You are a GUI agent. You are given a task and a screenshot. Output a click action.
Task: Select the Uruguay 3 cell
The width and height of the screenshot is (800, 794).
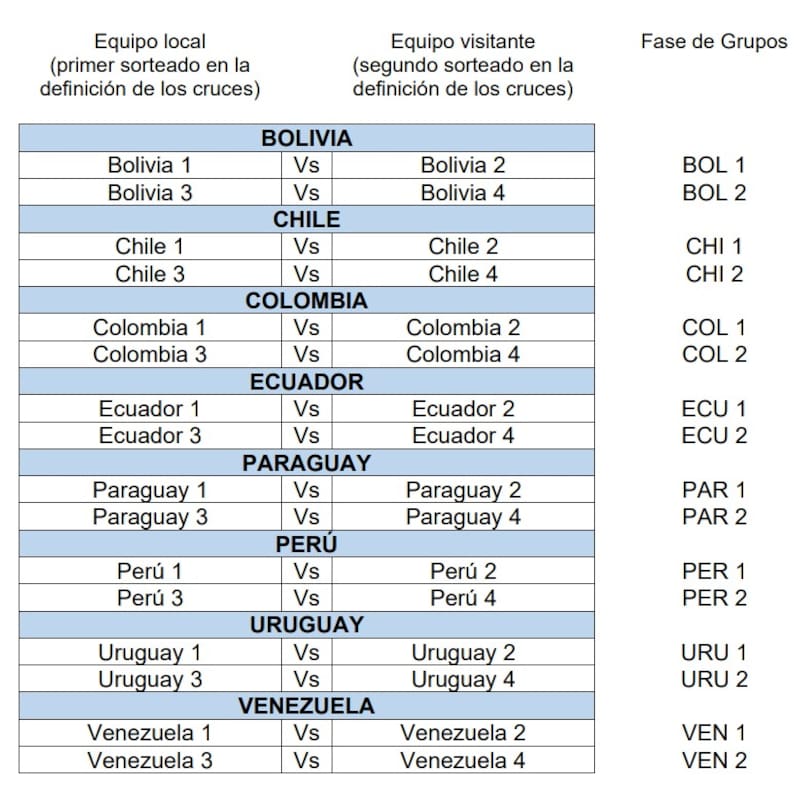pyautogui.click(x=149, y=679)
